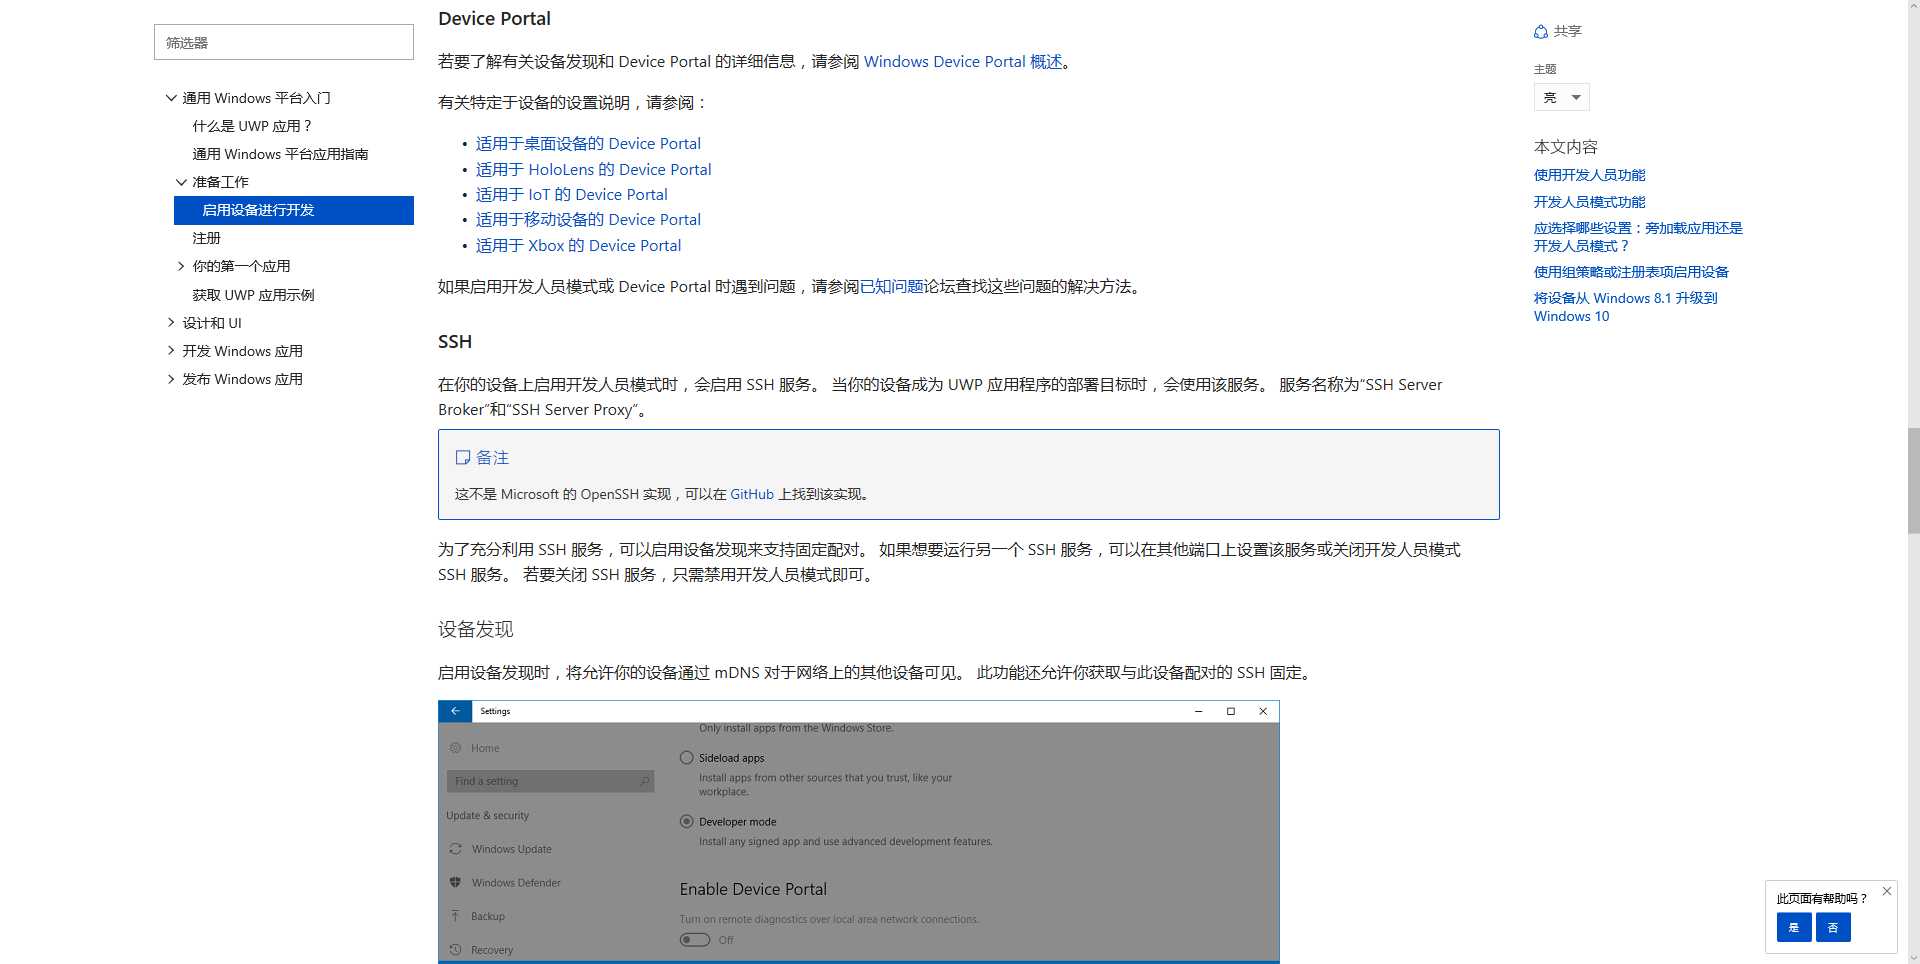This screenshot has height=964, width=1920.
Task: Open 适用于移动设备的 Device Portal link
Action: point(588,220)
